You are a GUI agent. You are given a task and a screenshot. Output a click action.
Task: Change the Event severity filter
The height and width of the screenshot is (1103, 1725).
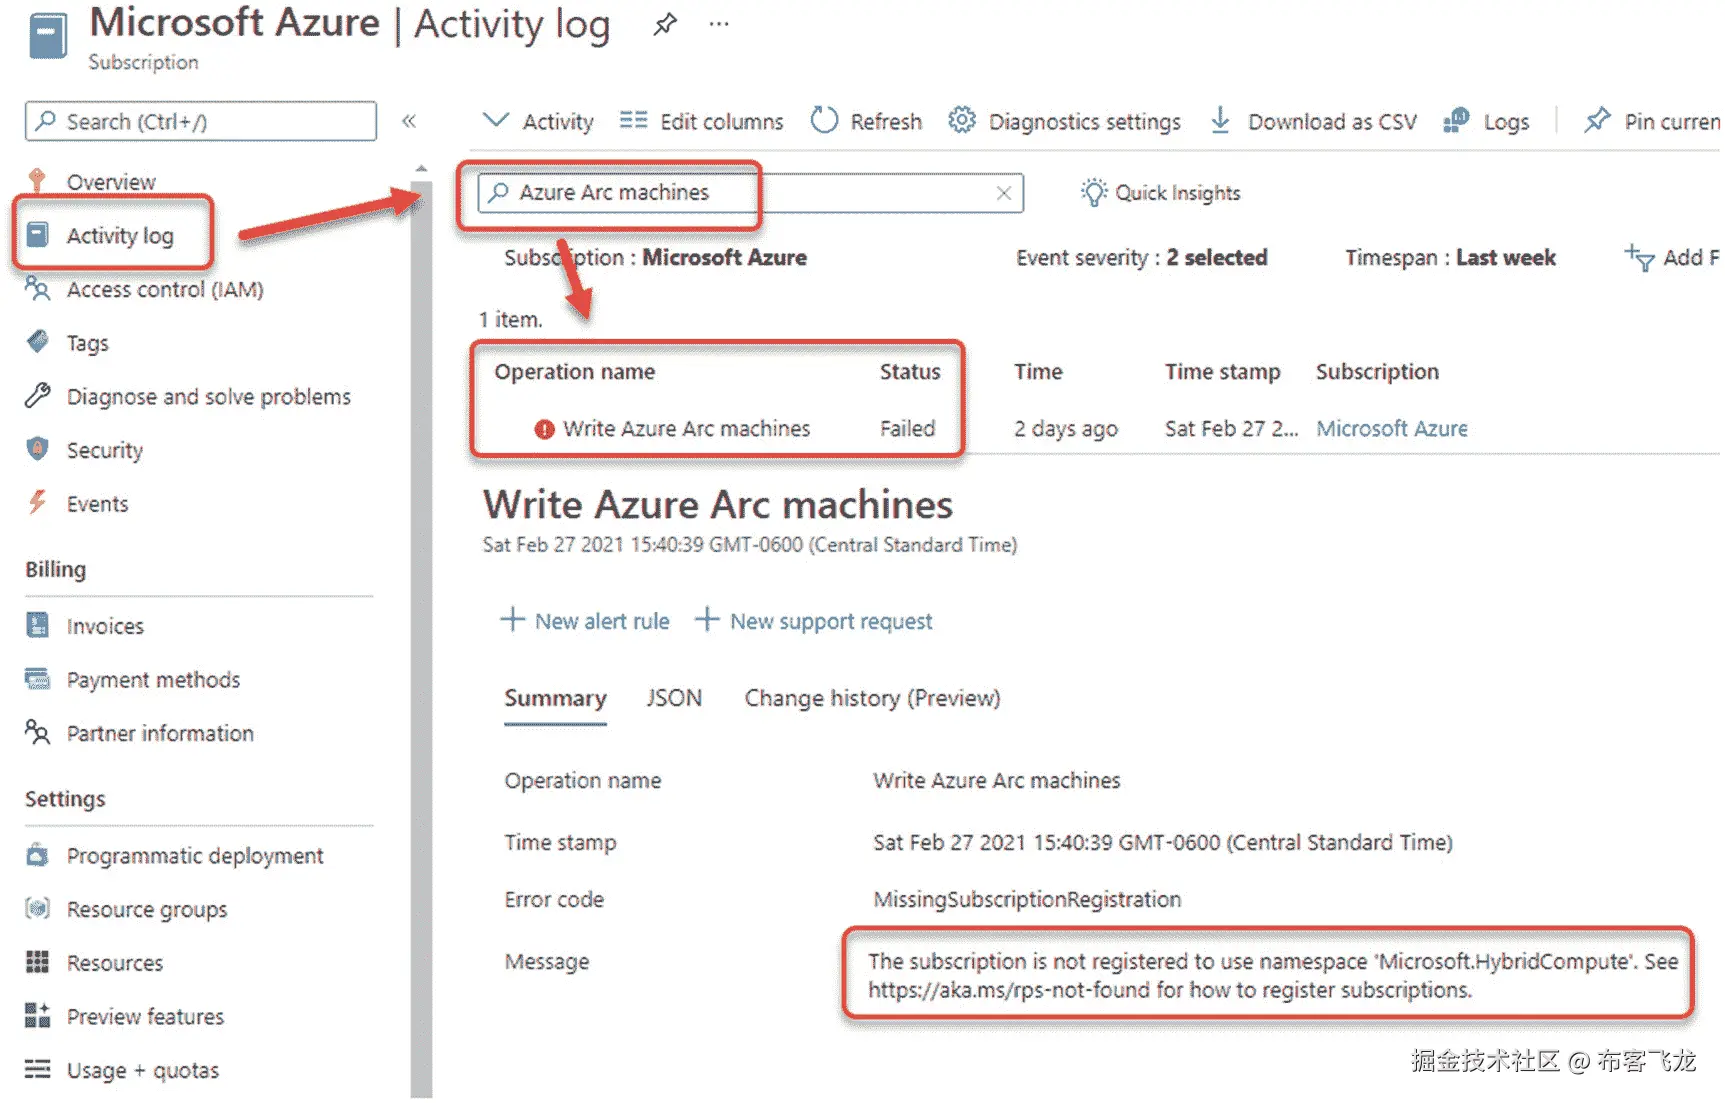[1142, 257]
